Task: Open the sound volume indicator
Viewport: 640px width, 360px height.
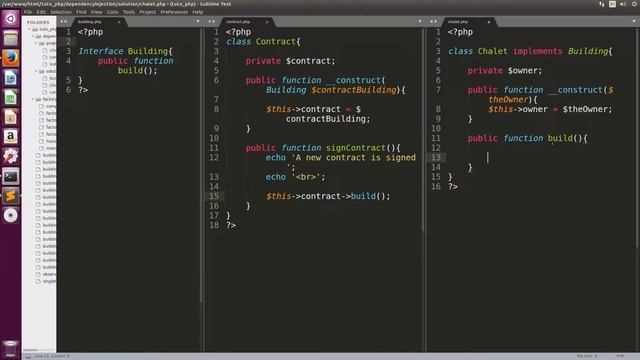Action: coord(623,4)
